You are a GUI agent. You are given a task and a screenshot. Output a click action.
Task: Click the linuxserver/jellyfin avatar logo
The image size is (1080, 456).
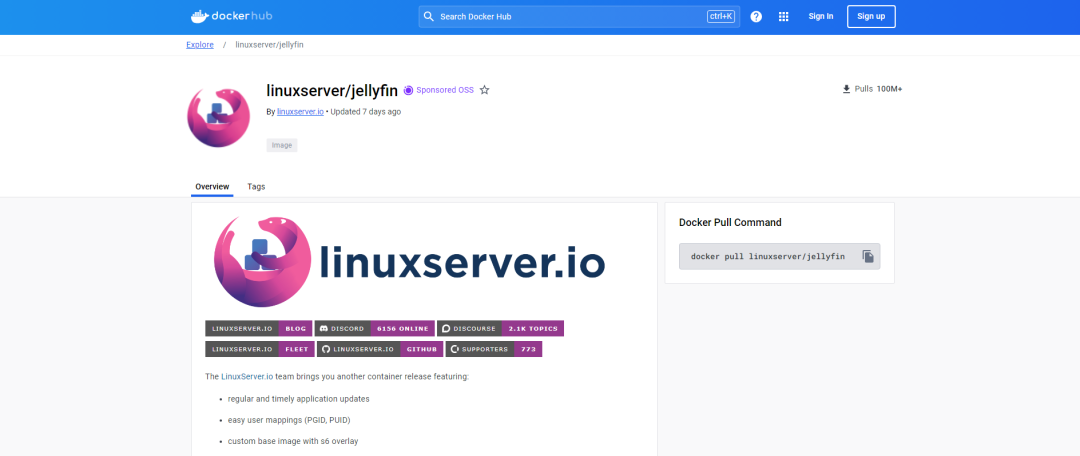tap(218, 117)
